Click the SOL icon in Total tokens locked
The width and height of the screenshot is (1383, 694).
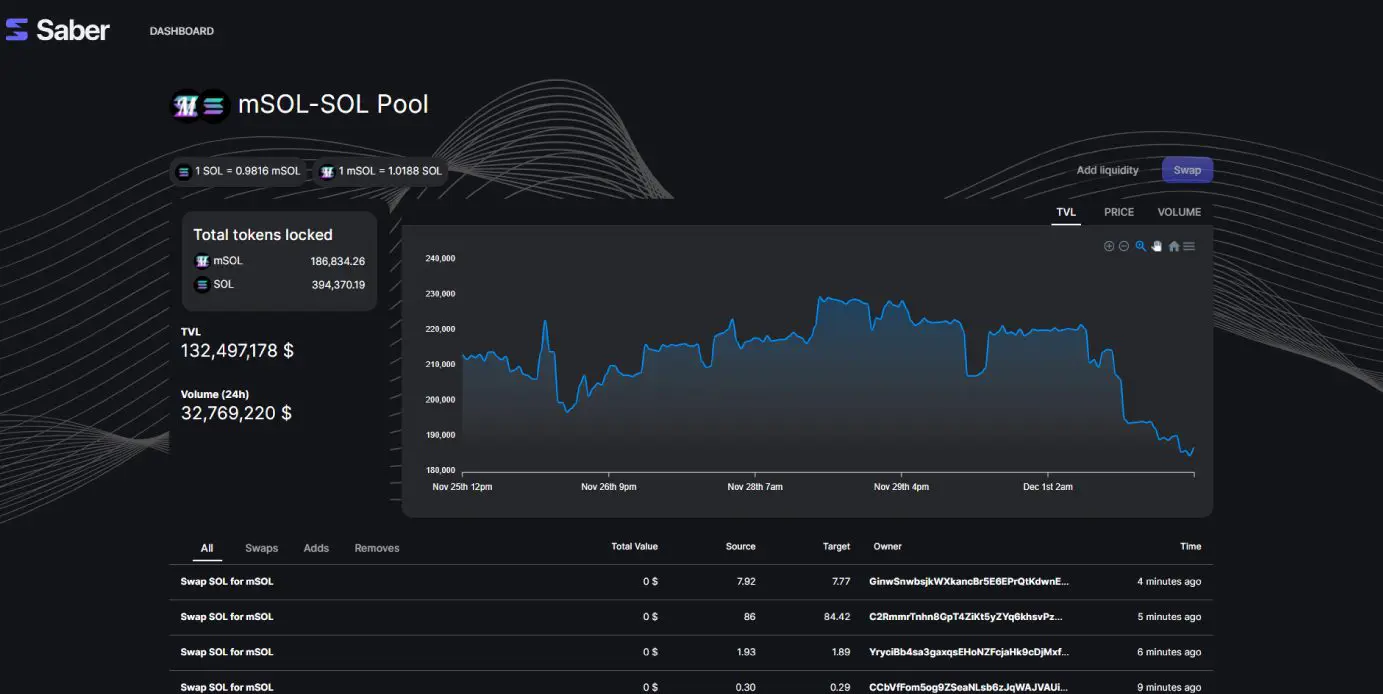[202, 285]
